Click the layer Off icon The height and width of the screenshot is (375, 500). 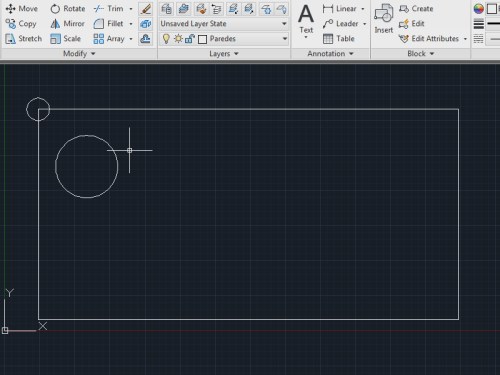pyautogui.click(x=282, y=9)
